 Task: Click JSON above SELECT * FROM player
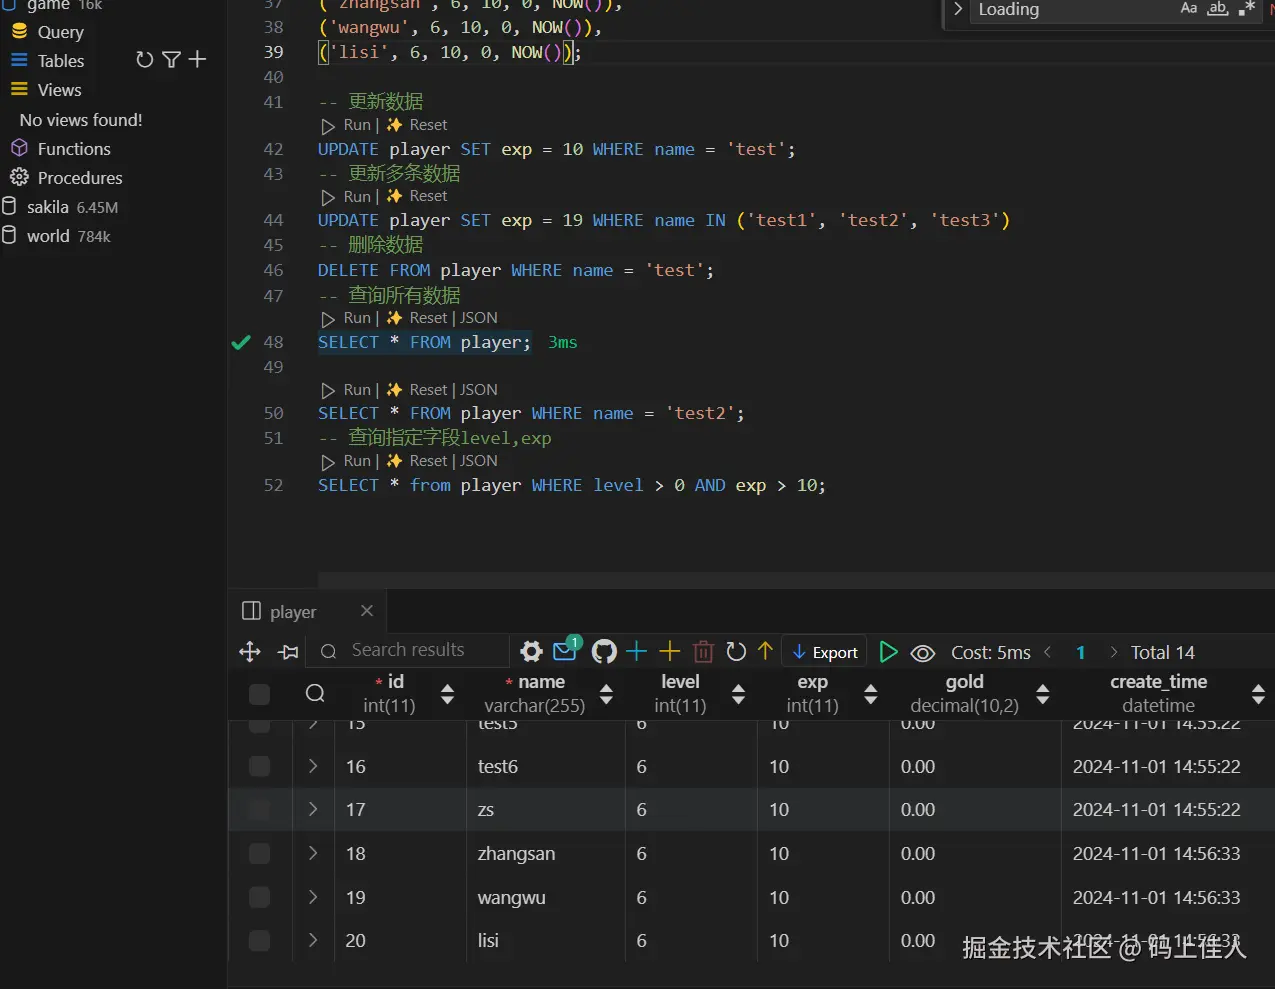[x=479, y=318]
